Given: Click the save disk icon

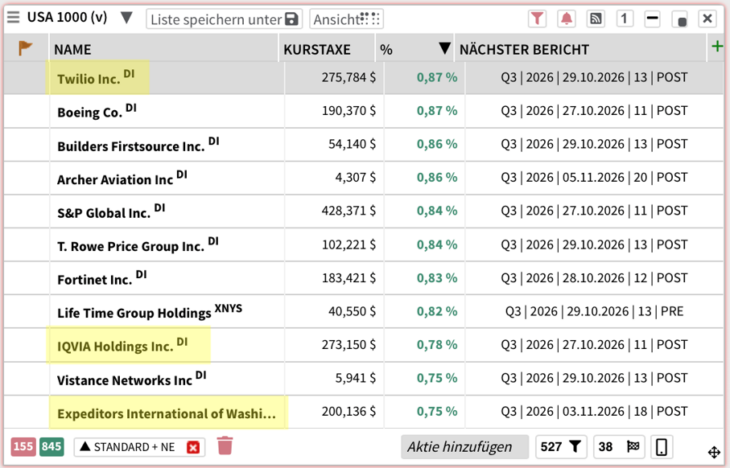Looking at the screenshot, I should click(291, 19).
